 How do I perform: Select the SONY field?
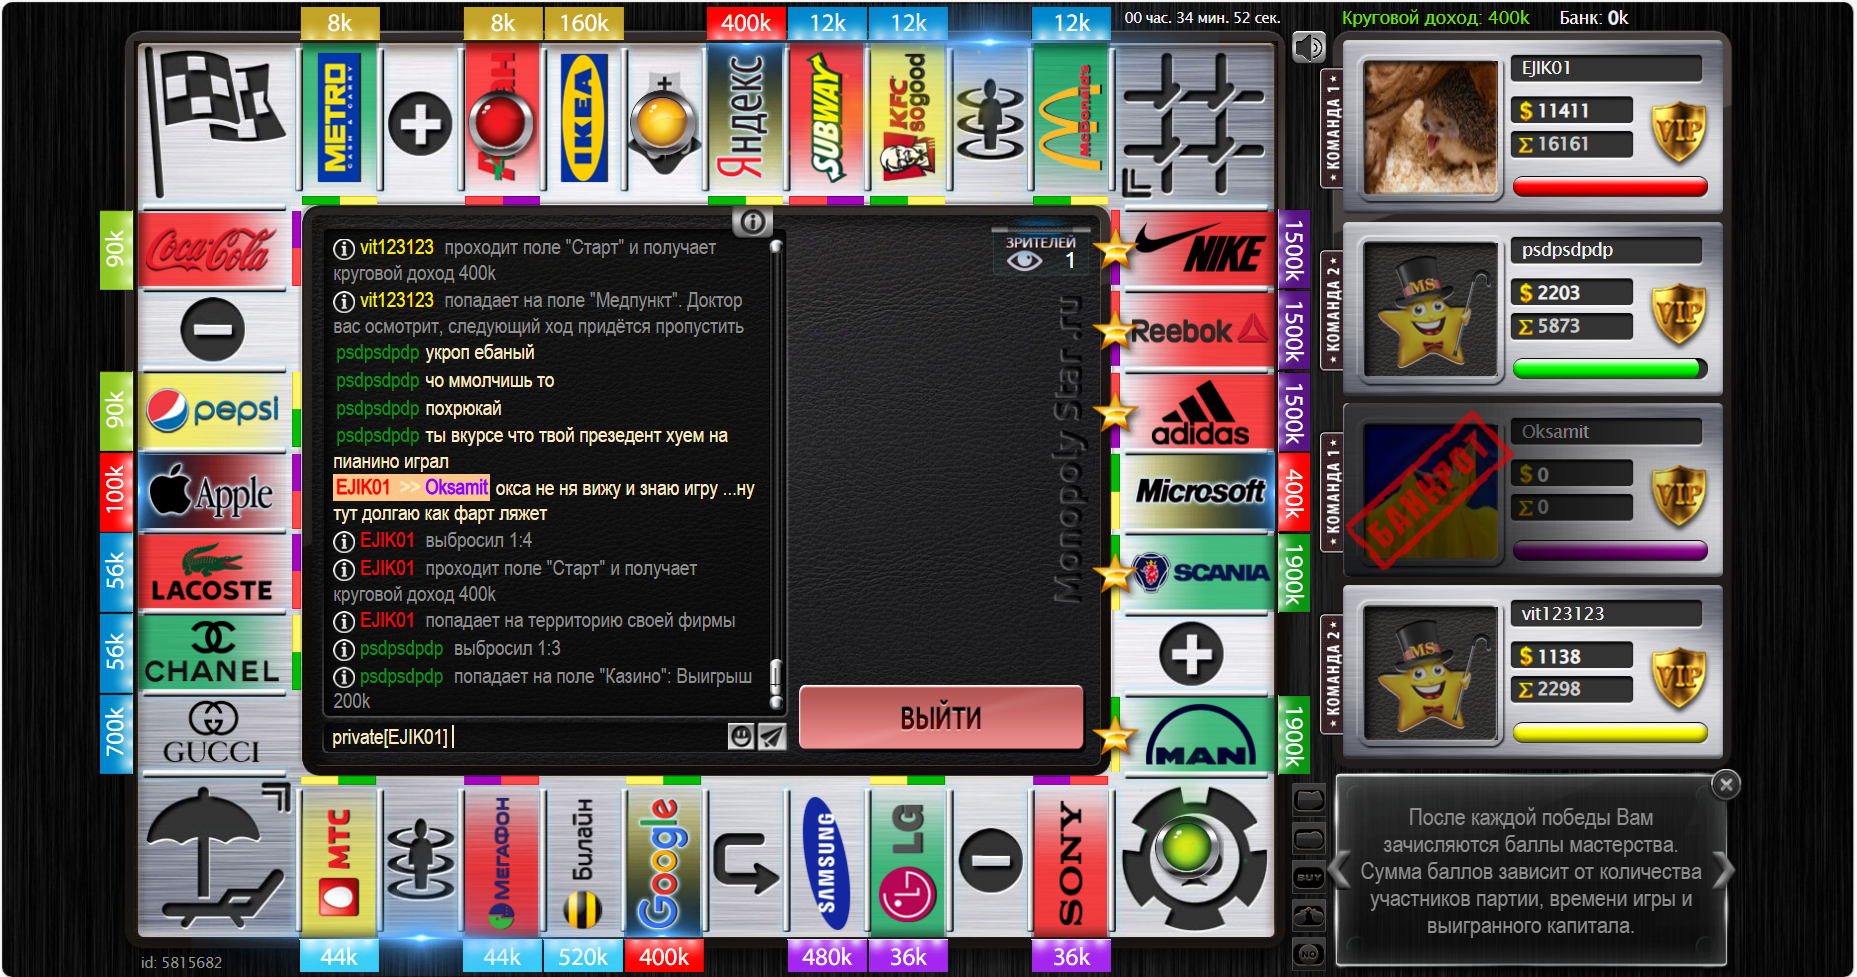(1071, 861)
